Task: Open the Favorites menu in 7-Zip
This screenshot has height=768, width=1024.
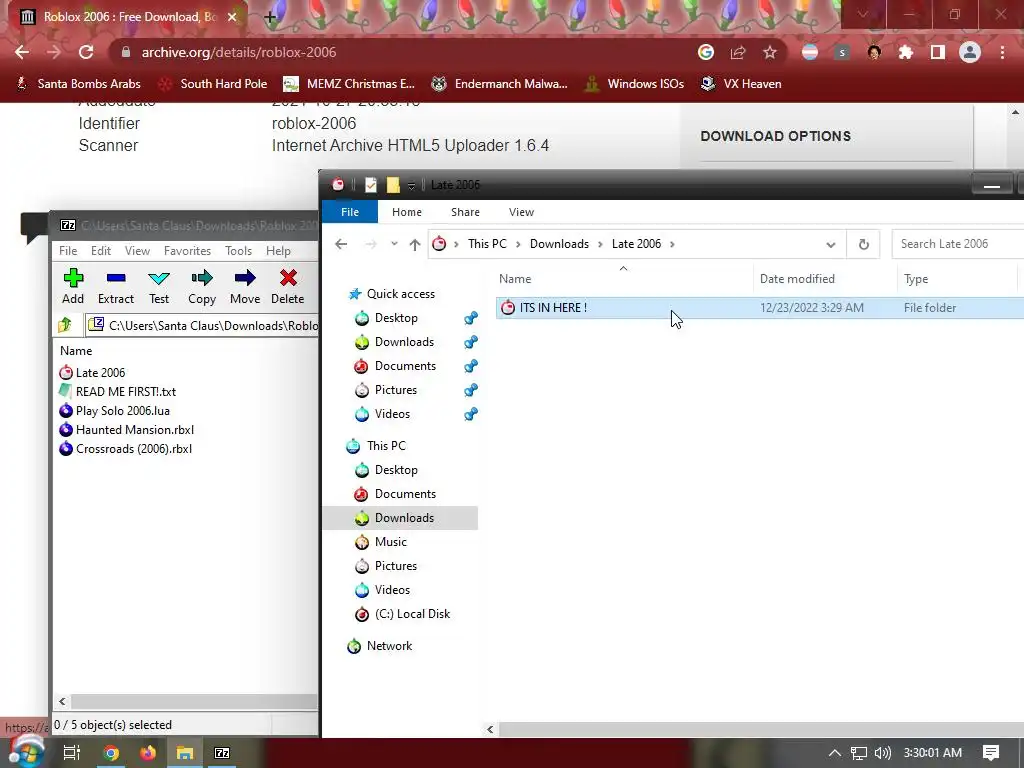Action: pyautogui.click(x=187, y=251)
